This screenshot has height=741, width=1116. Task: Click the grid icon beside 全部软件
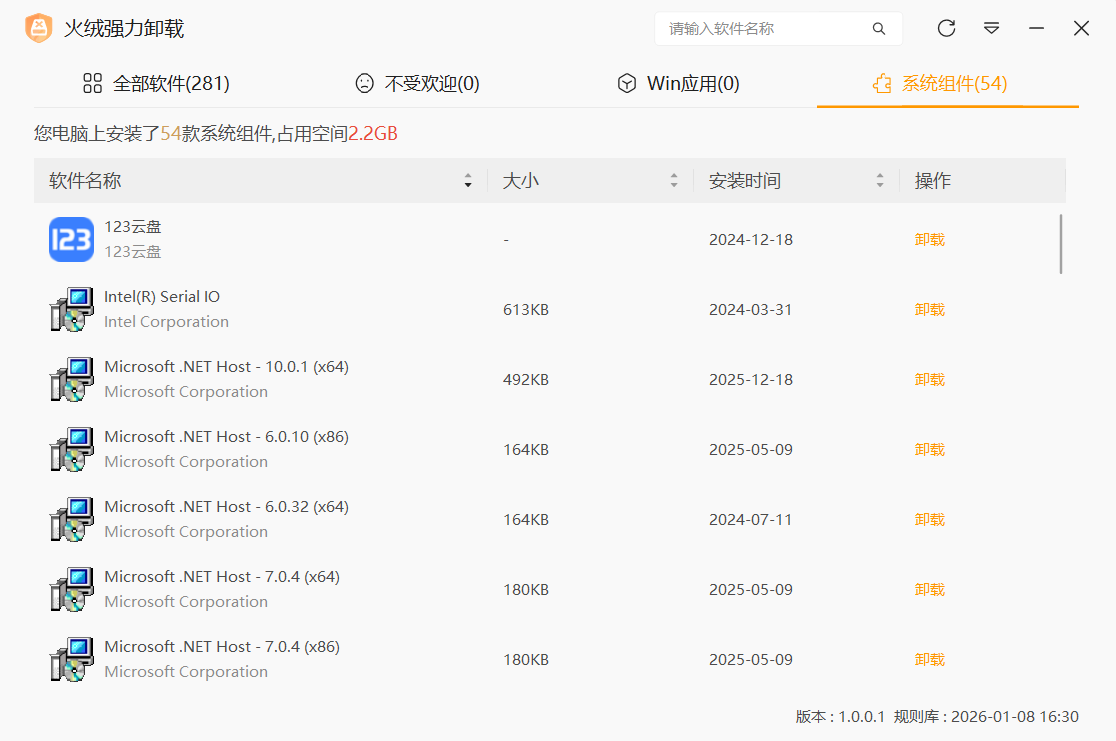pyautogui.click(x=93, y=84)
